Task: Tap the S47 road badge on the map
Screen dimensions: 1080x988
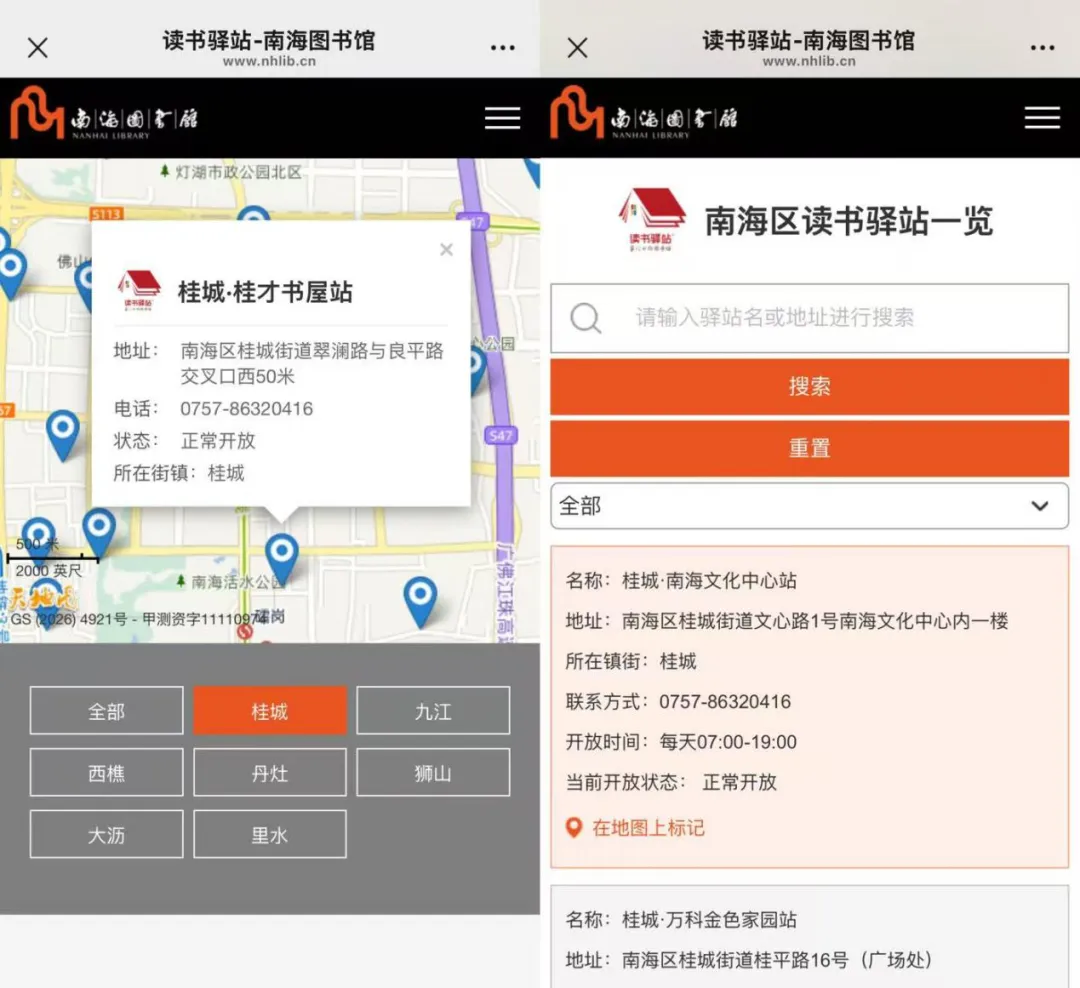Action: 501,435
